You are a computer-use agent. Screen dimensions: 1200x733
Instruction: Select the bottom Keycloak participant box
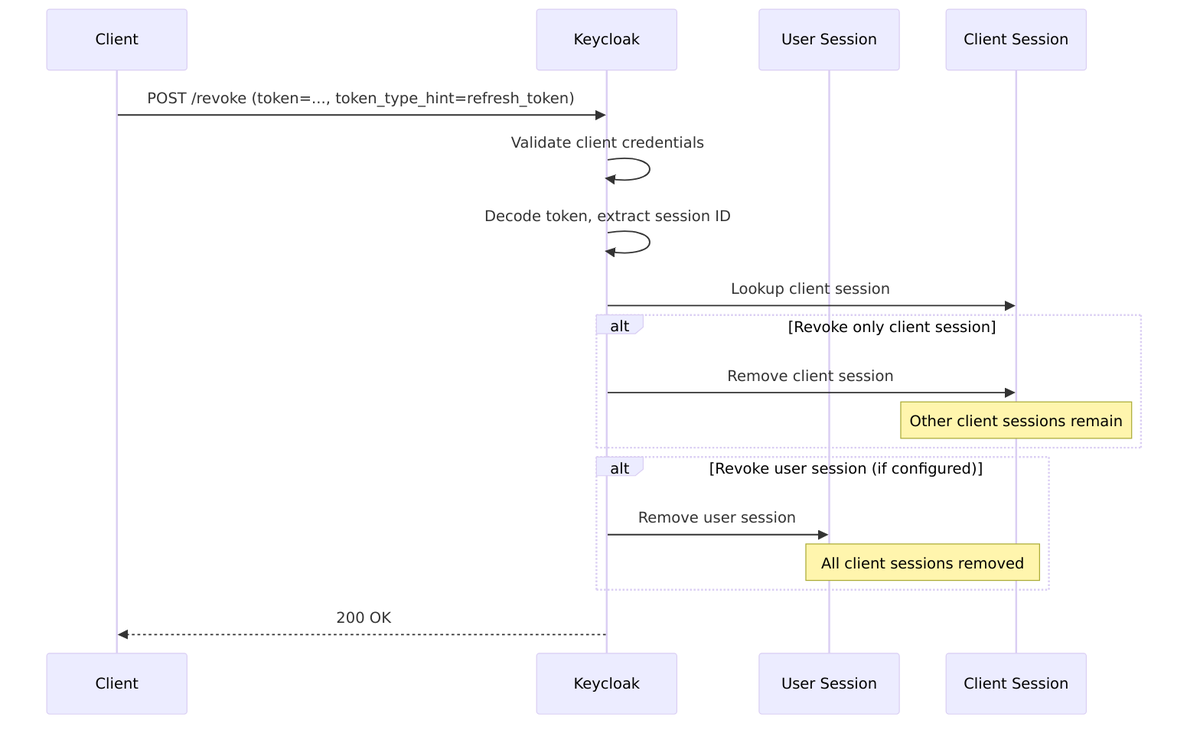(x=606, y=683)
